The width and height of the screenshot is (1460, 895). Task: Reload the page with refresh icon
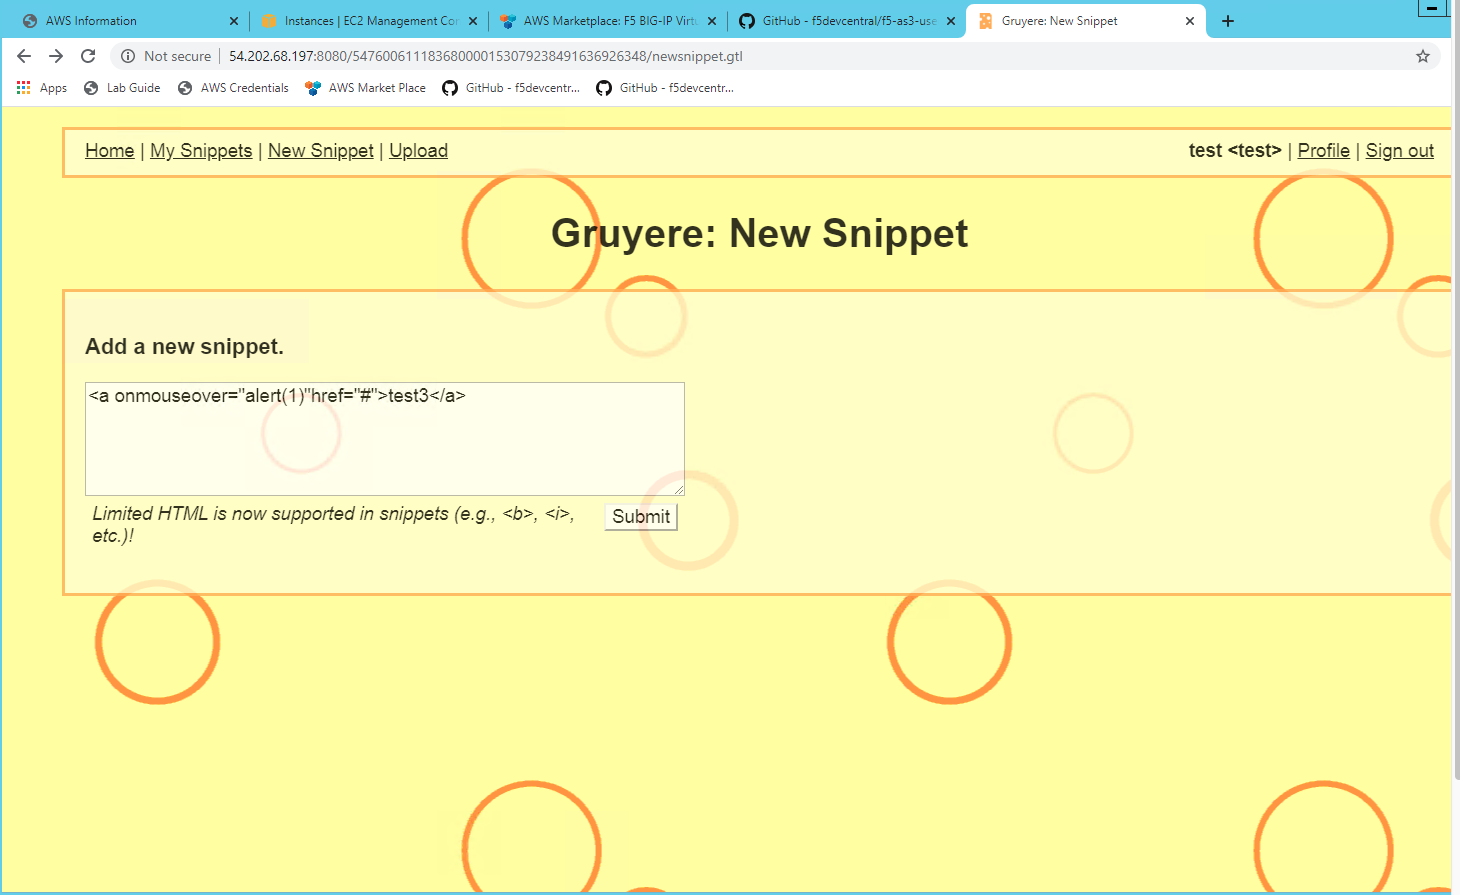(88, 56)
